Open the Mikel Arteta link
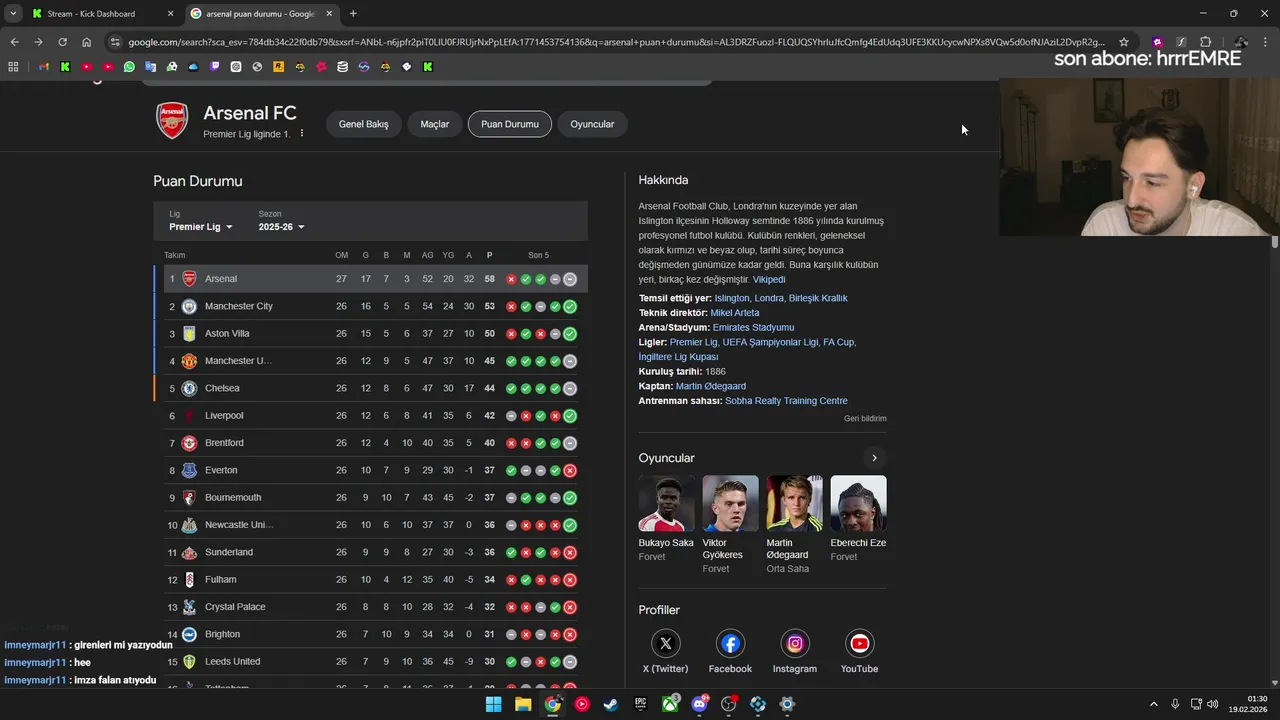 click(x=735, y=313)
